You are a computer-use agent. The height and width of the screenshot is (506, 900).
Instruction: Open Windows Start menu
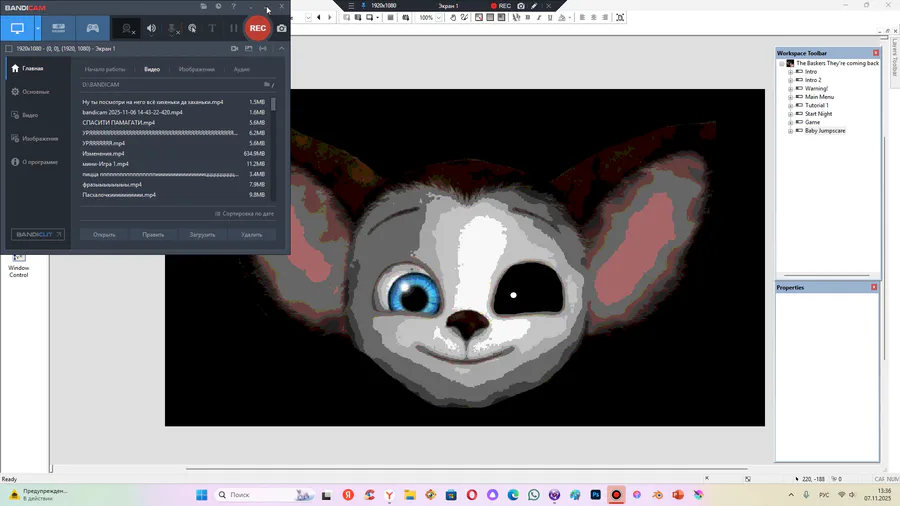pos(201,495)
